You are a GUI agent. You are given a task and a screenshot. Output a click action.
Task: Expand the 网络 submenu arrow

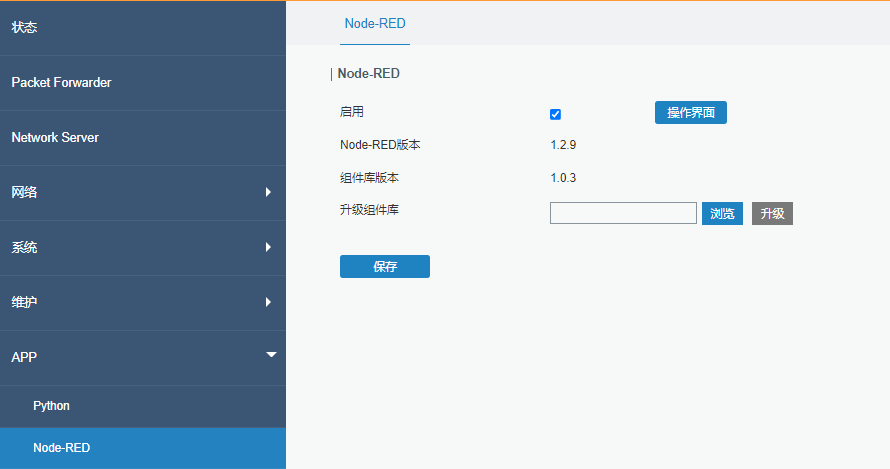[268, 192]
